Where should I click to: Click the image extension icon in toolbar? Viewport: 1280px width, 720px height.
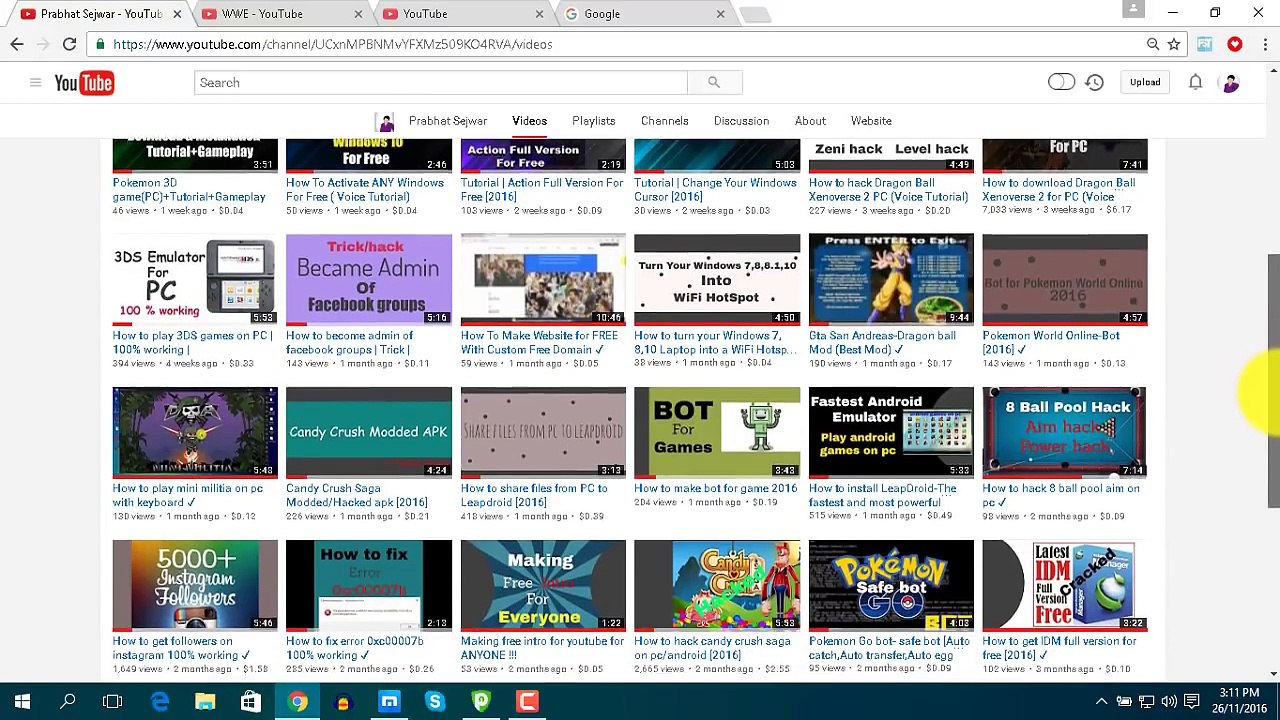point(1205,44)
